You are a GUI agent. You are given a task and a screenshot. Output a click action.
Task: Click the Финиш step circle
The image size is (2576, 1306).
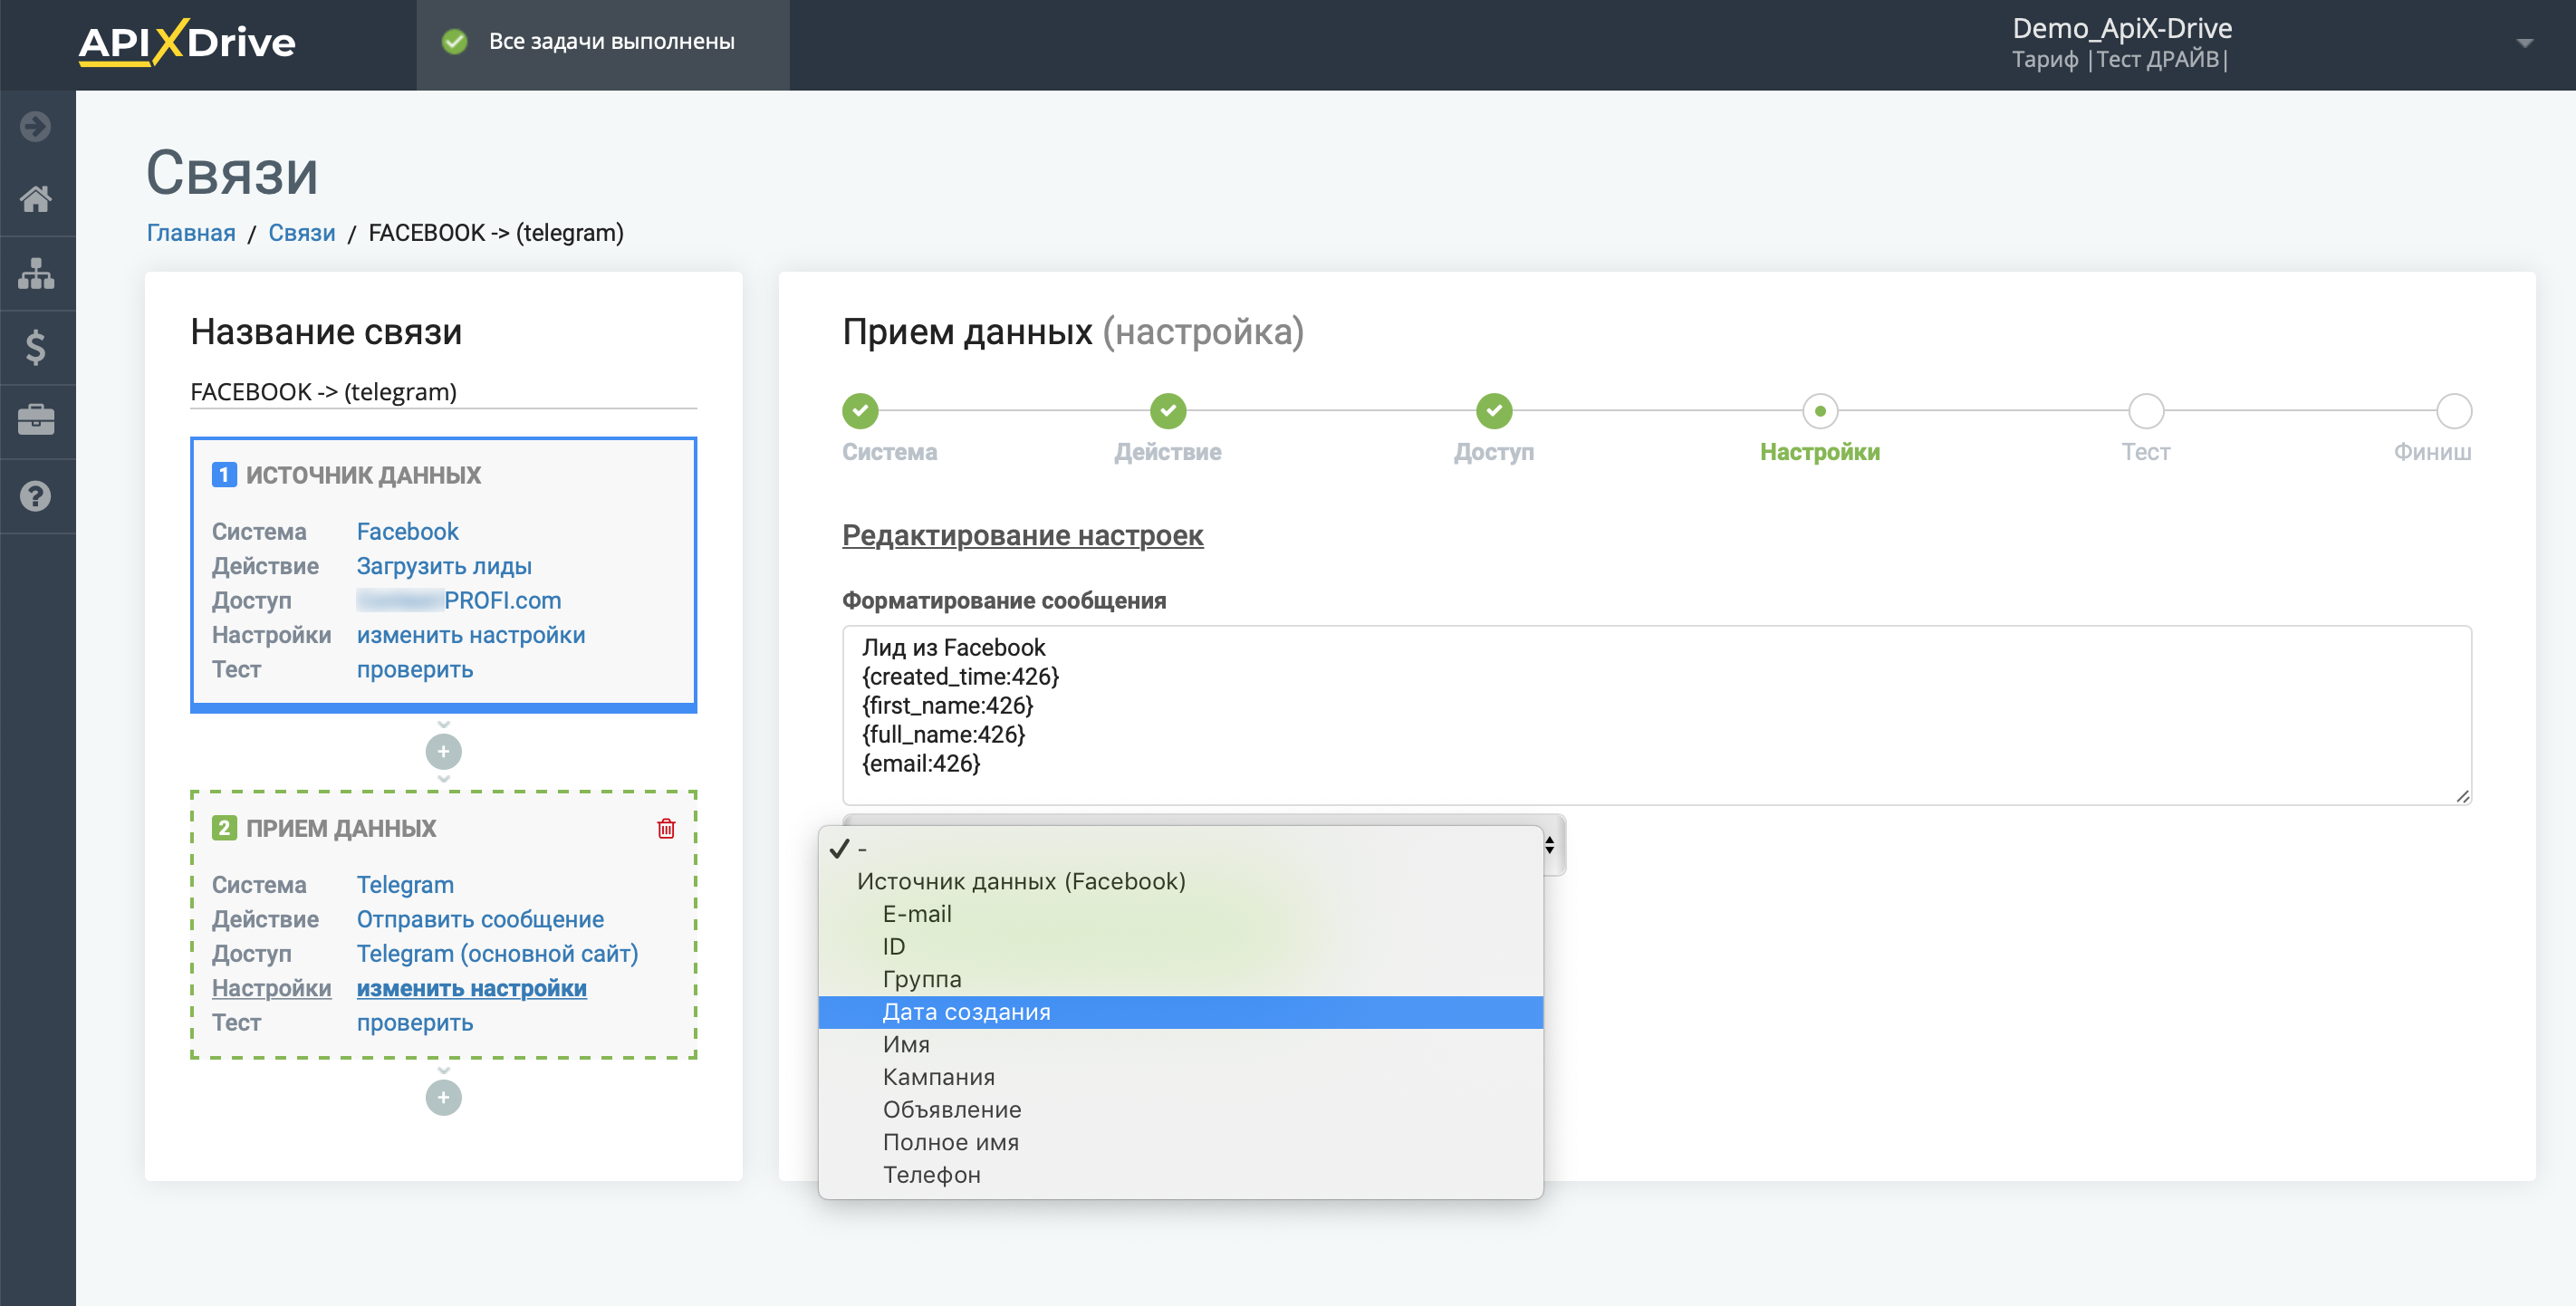[2454, 410]
